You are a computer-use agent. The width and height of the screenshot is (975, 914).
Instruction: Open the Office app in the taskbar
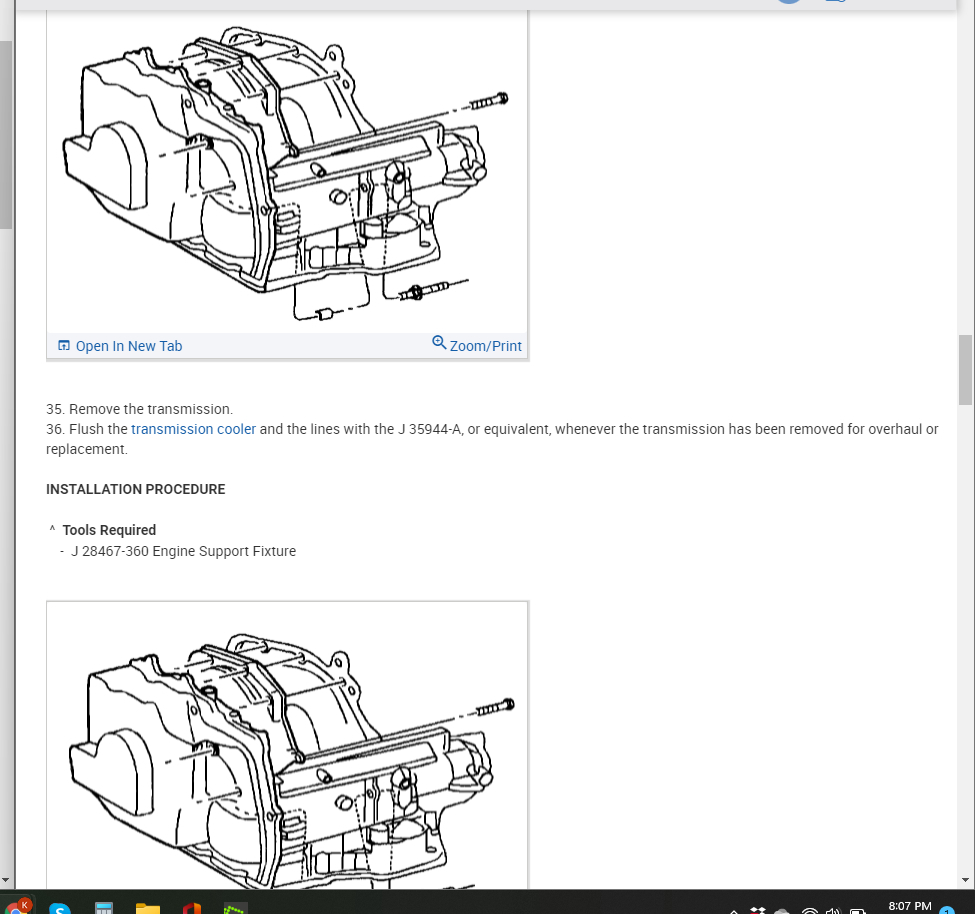(192, 908)
